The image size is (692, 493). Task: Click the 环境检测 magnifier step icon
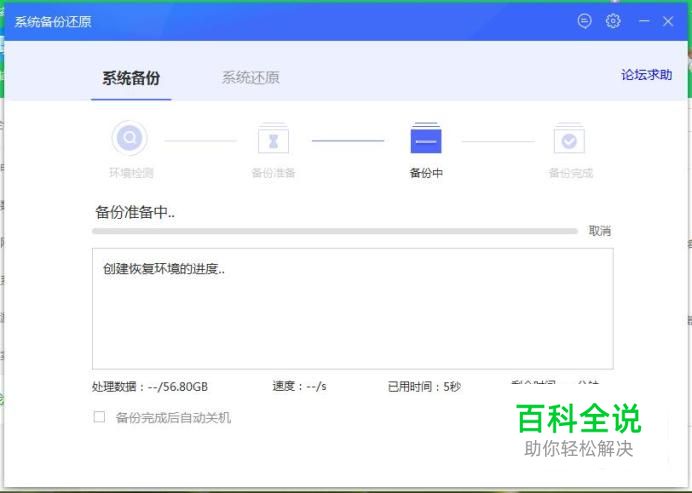(130, 138)
